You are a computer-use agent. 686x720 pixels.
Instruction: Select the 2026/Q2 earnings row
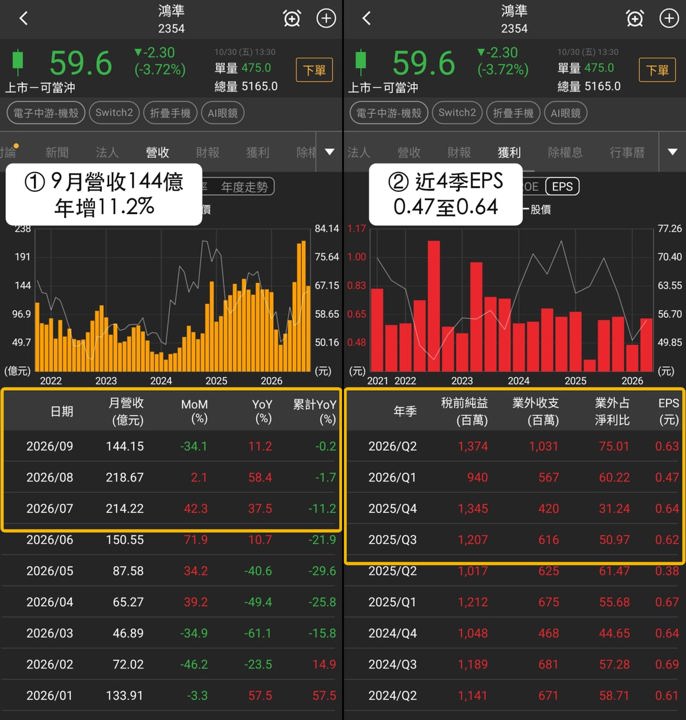pyautogui.click(x=515, y=446)
